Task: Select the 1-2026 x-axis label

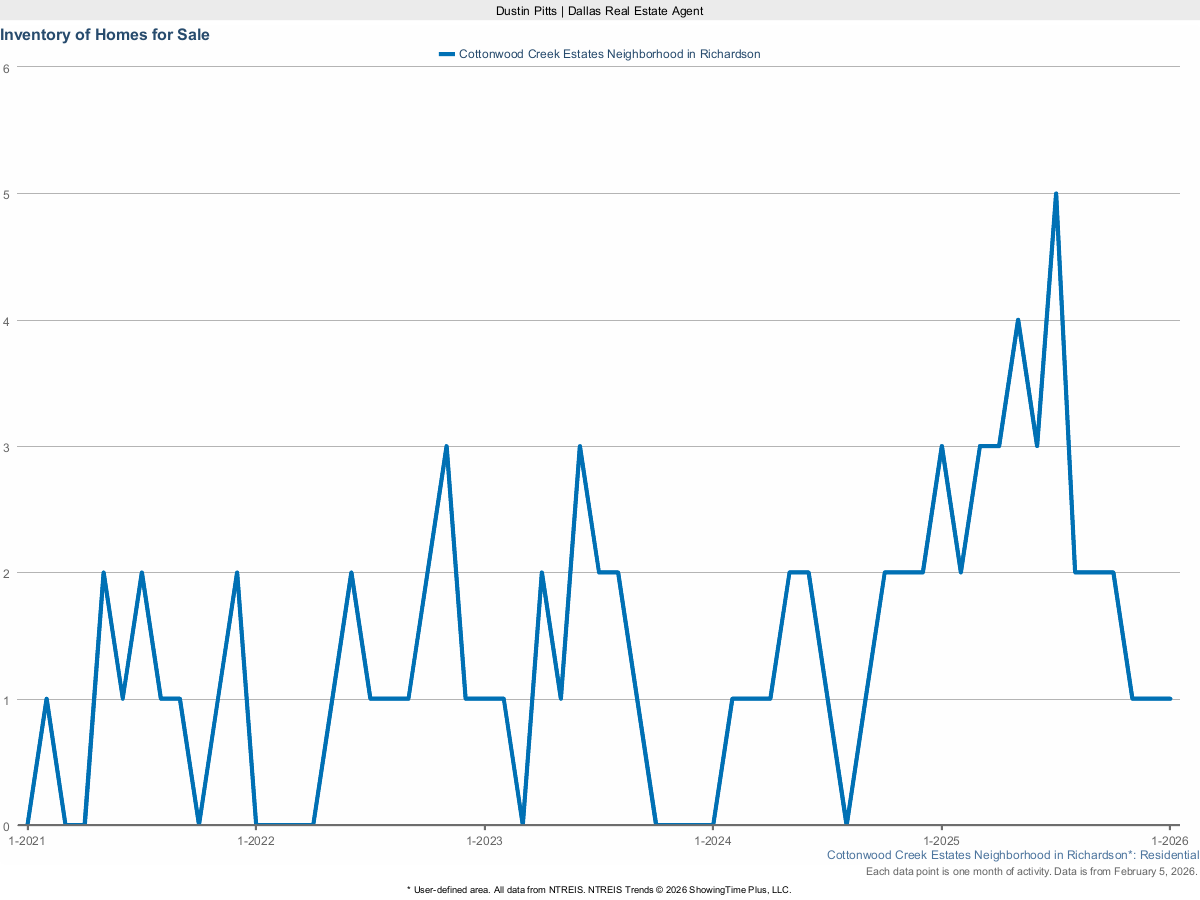Action: 1169,840
